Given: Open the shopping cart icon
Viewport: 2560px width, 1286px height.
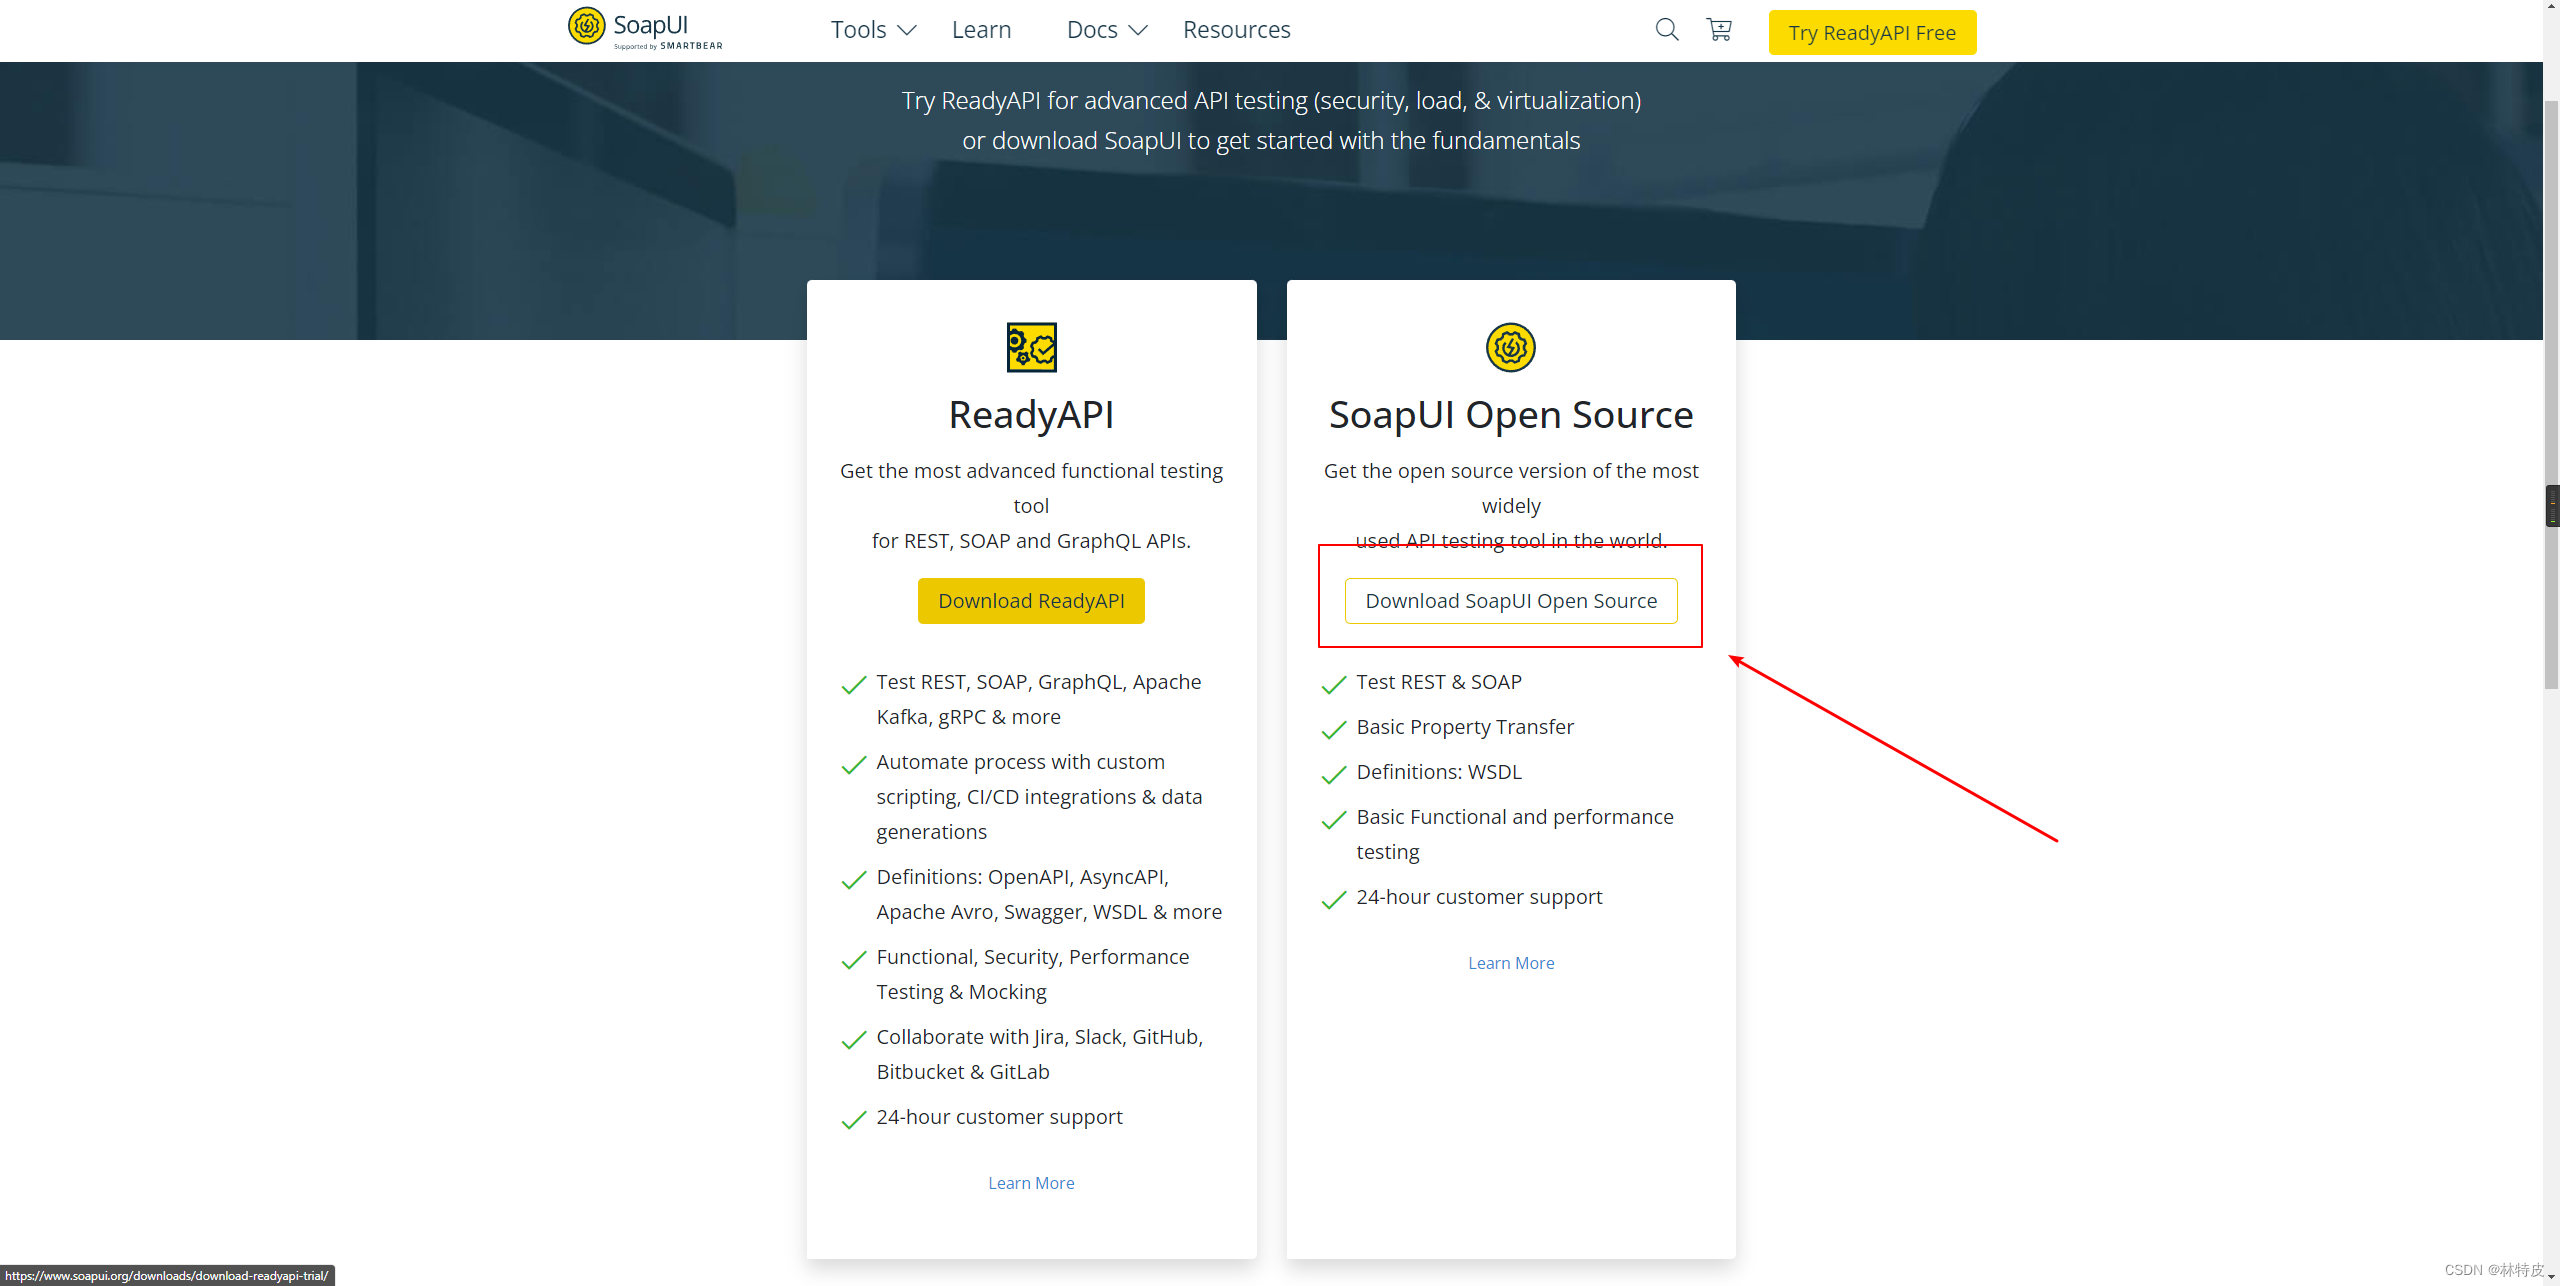Looking at the screenshot, I should click(x=1719, y=30).
